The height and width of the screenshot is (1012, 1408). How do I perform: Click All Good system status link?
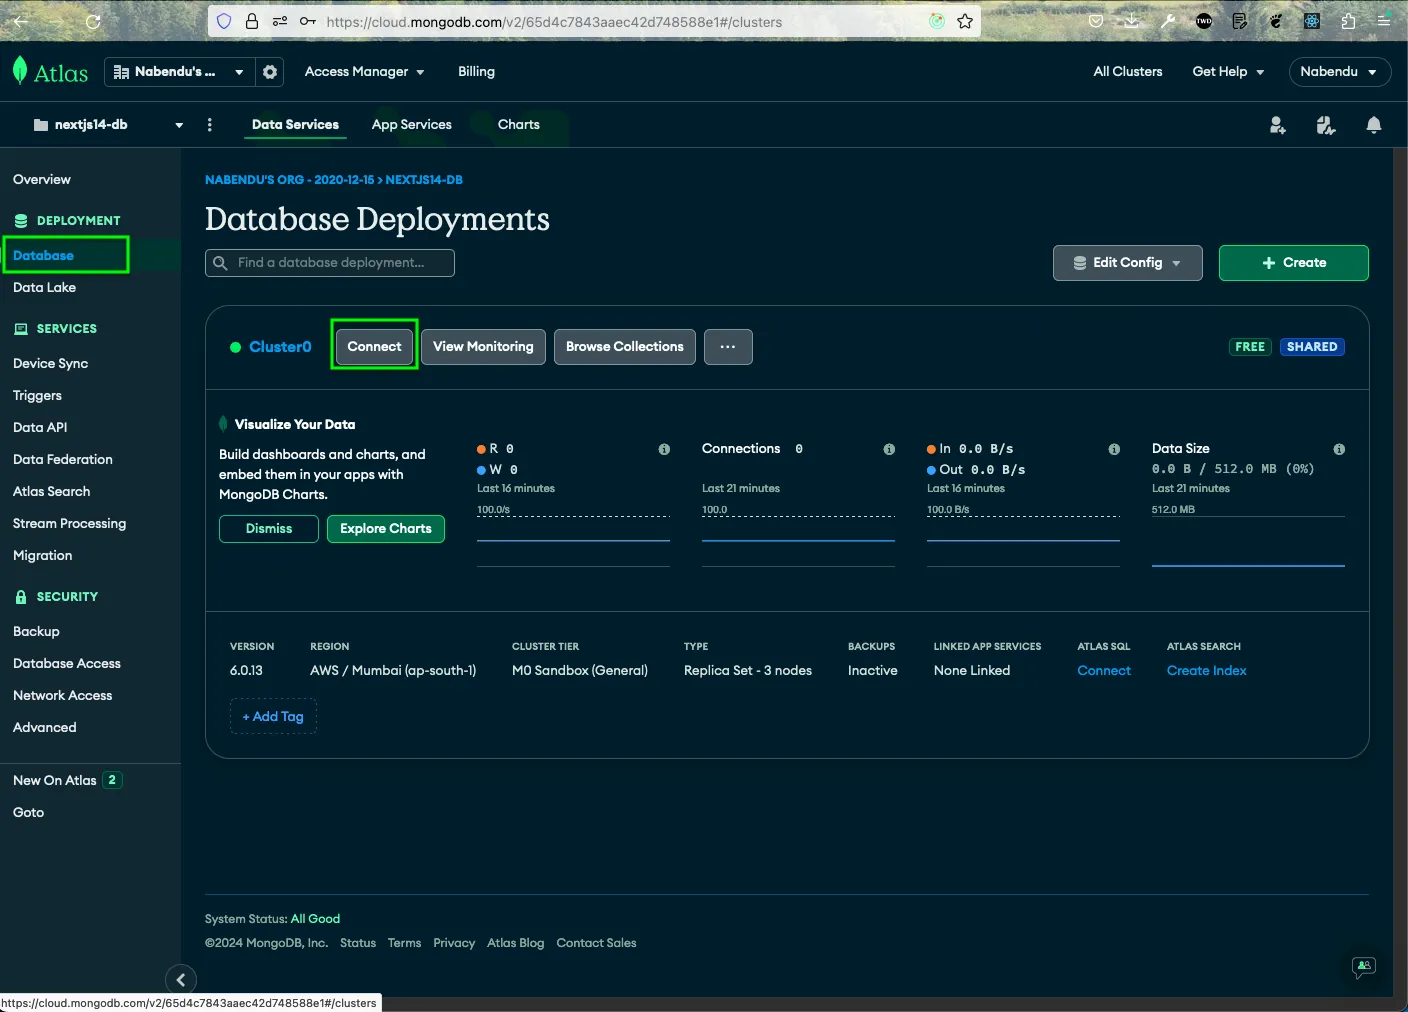[315, 919]
